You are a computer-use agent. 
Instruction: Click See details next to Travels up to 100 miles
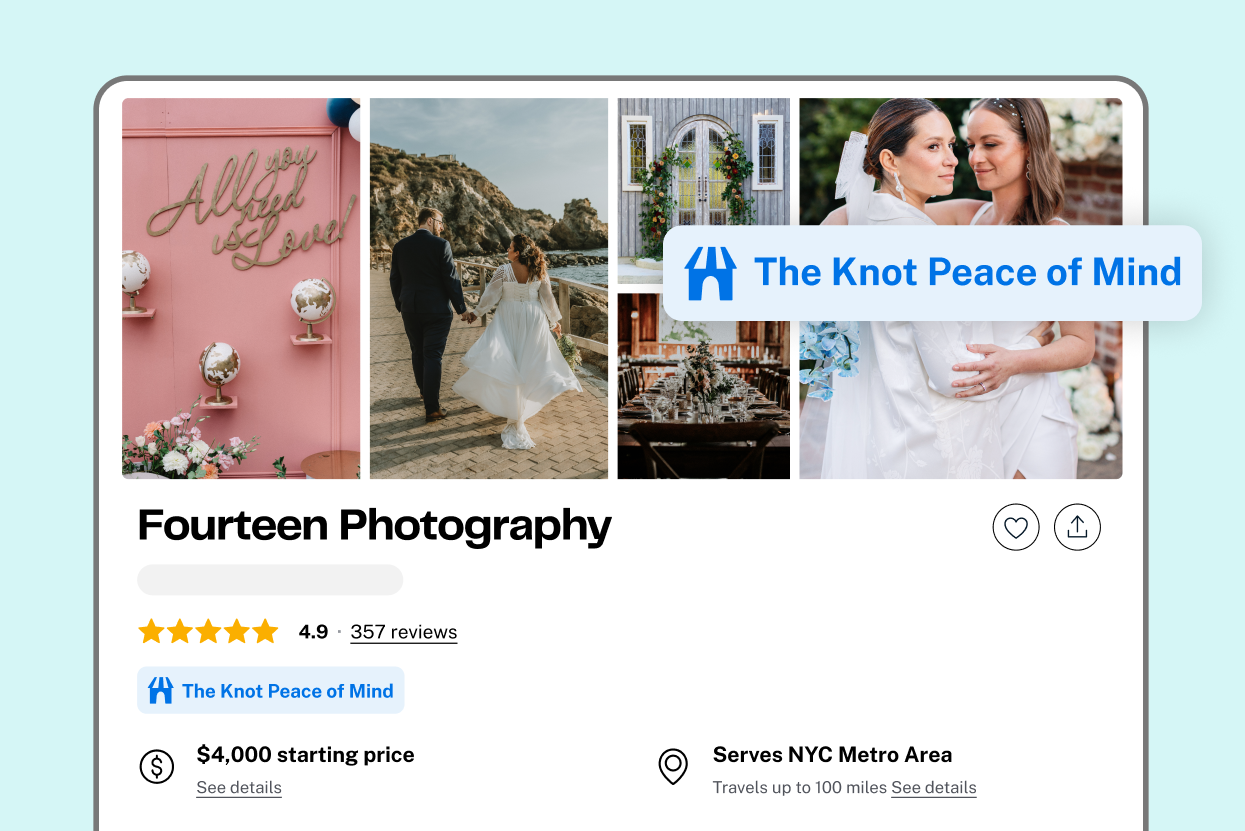[934, 788]
